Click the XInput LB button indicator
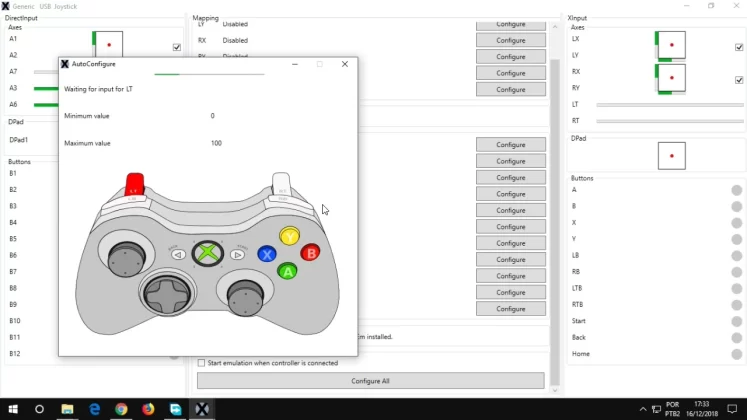 (737, 255)
